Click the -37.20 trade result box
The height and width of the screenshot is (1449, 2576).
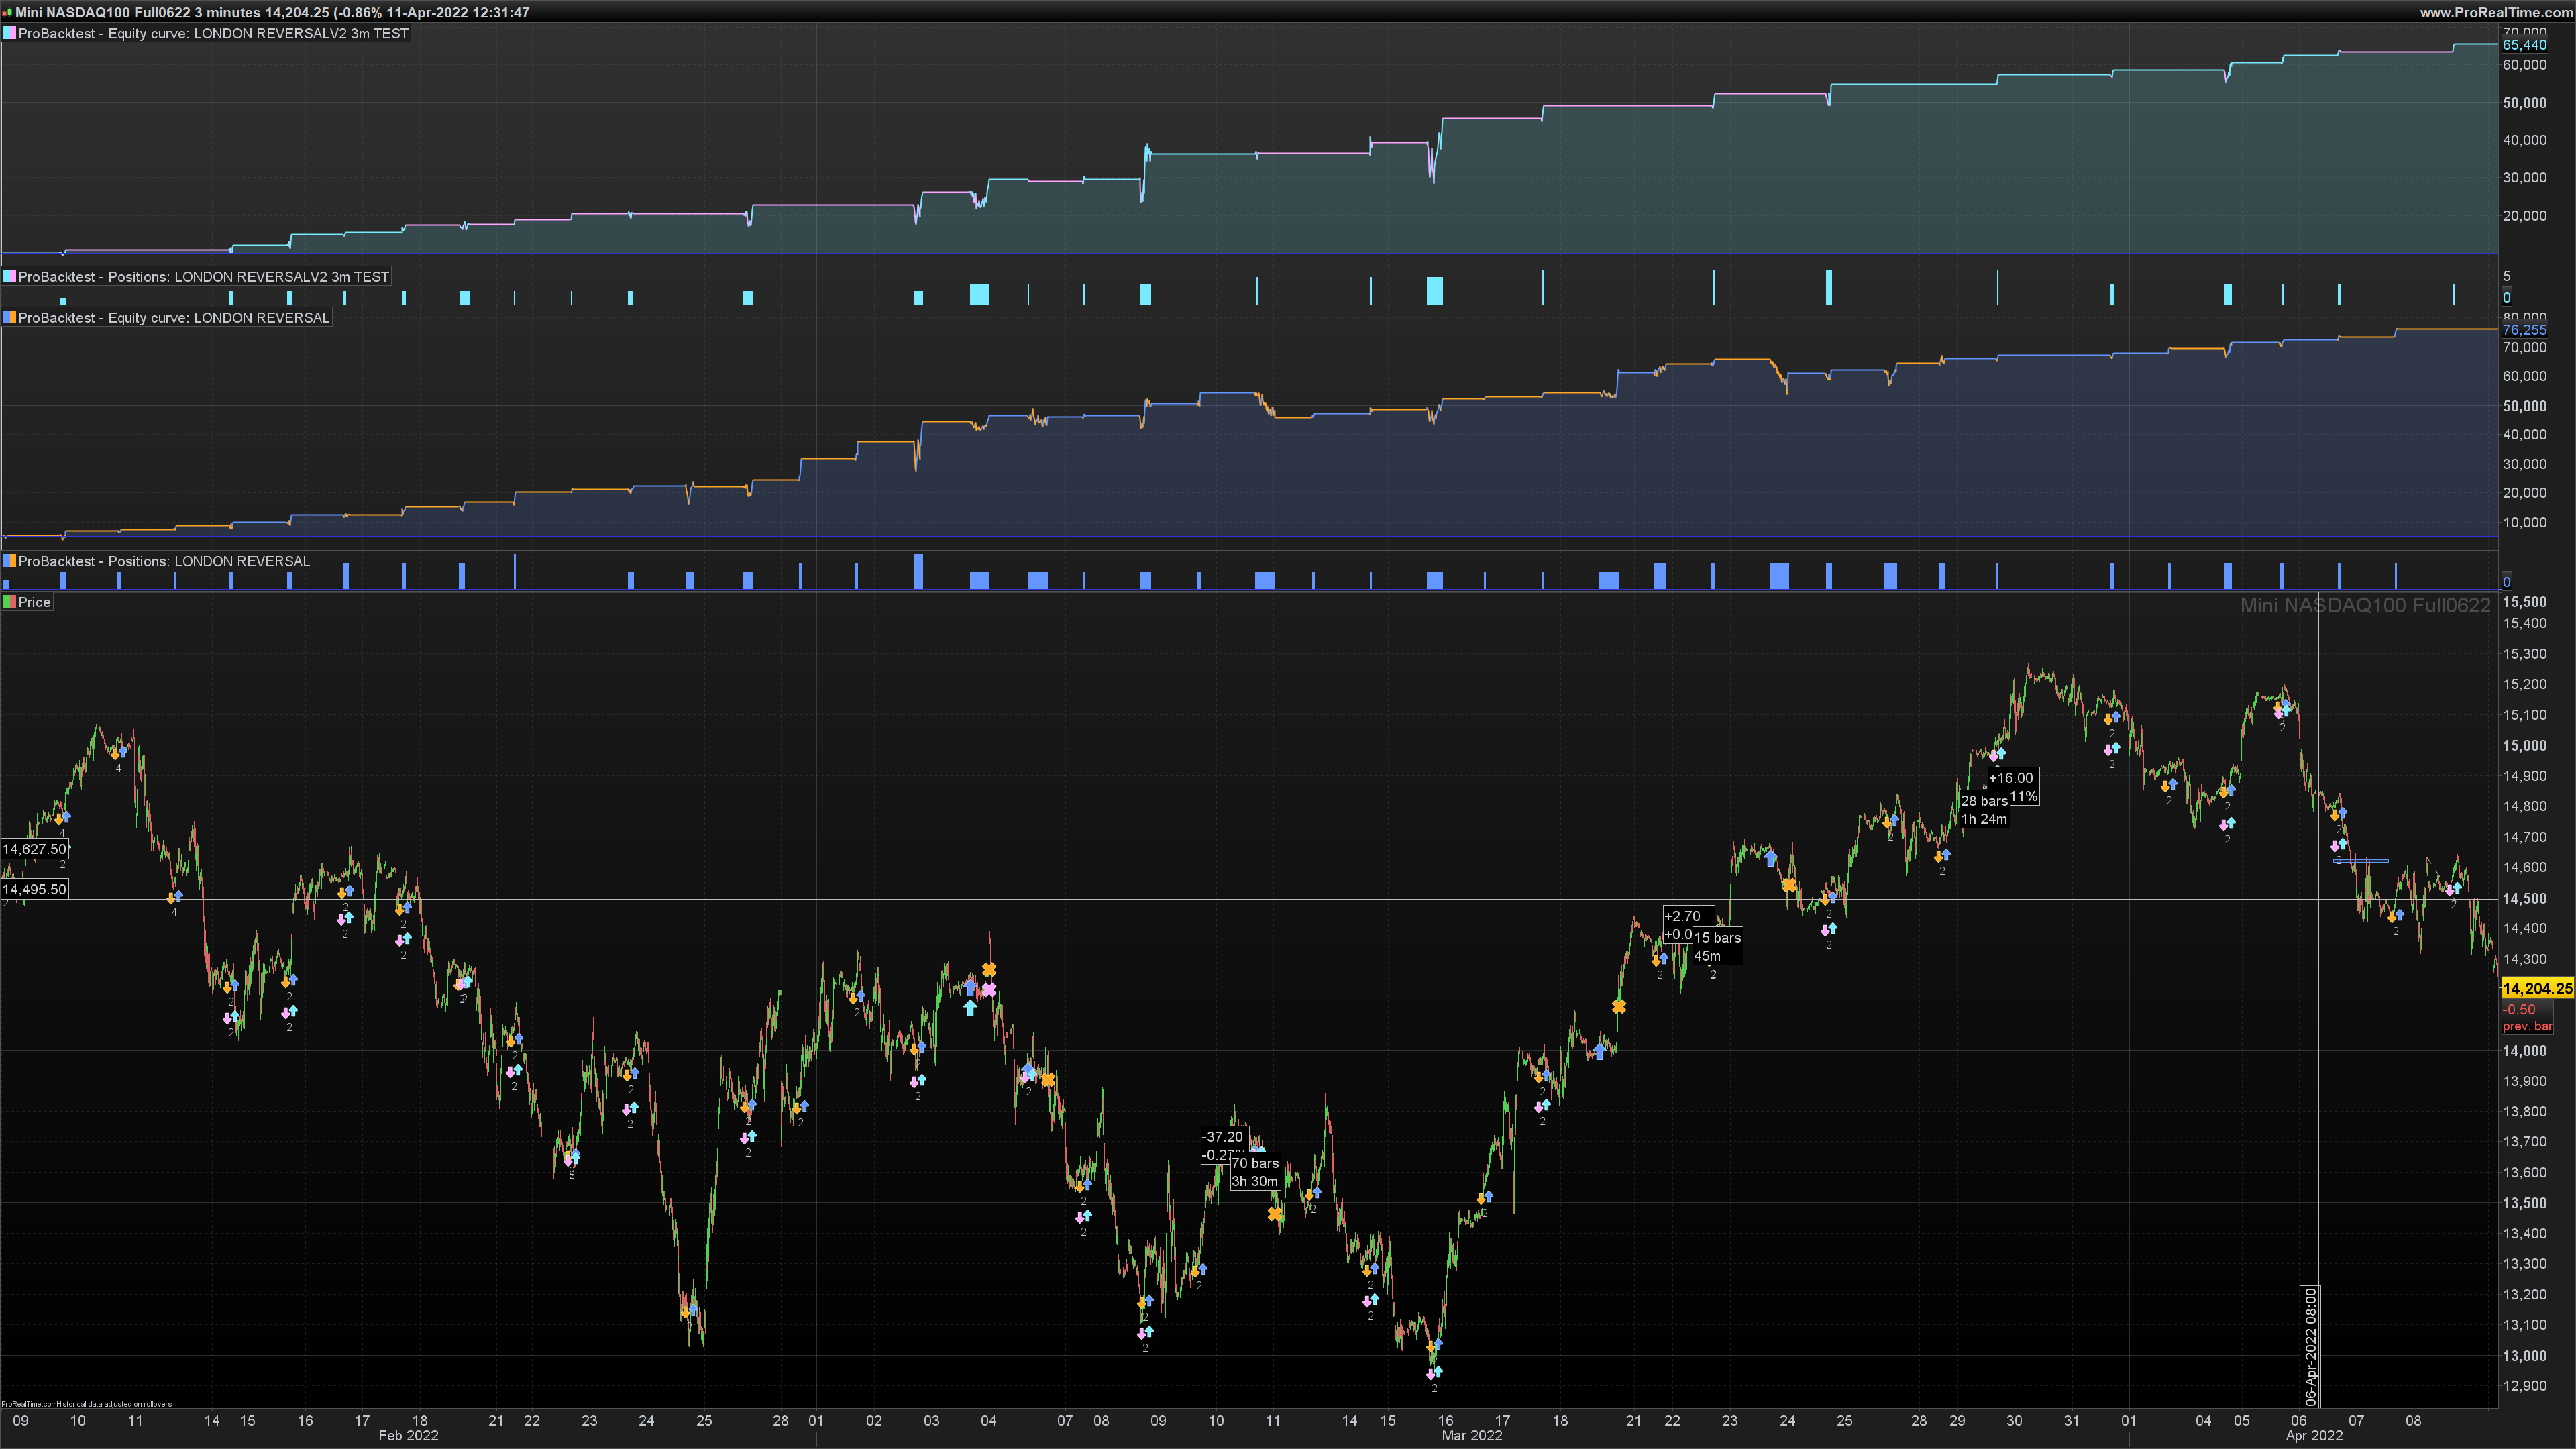(x=1223, y=1137)
